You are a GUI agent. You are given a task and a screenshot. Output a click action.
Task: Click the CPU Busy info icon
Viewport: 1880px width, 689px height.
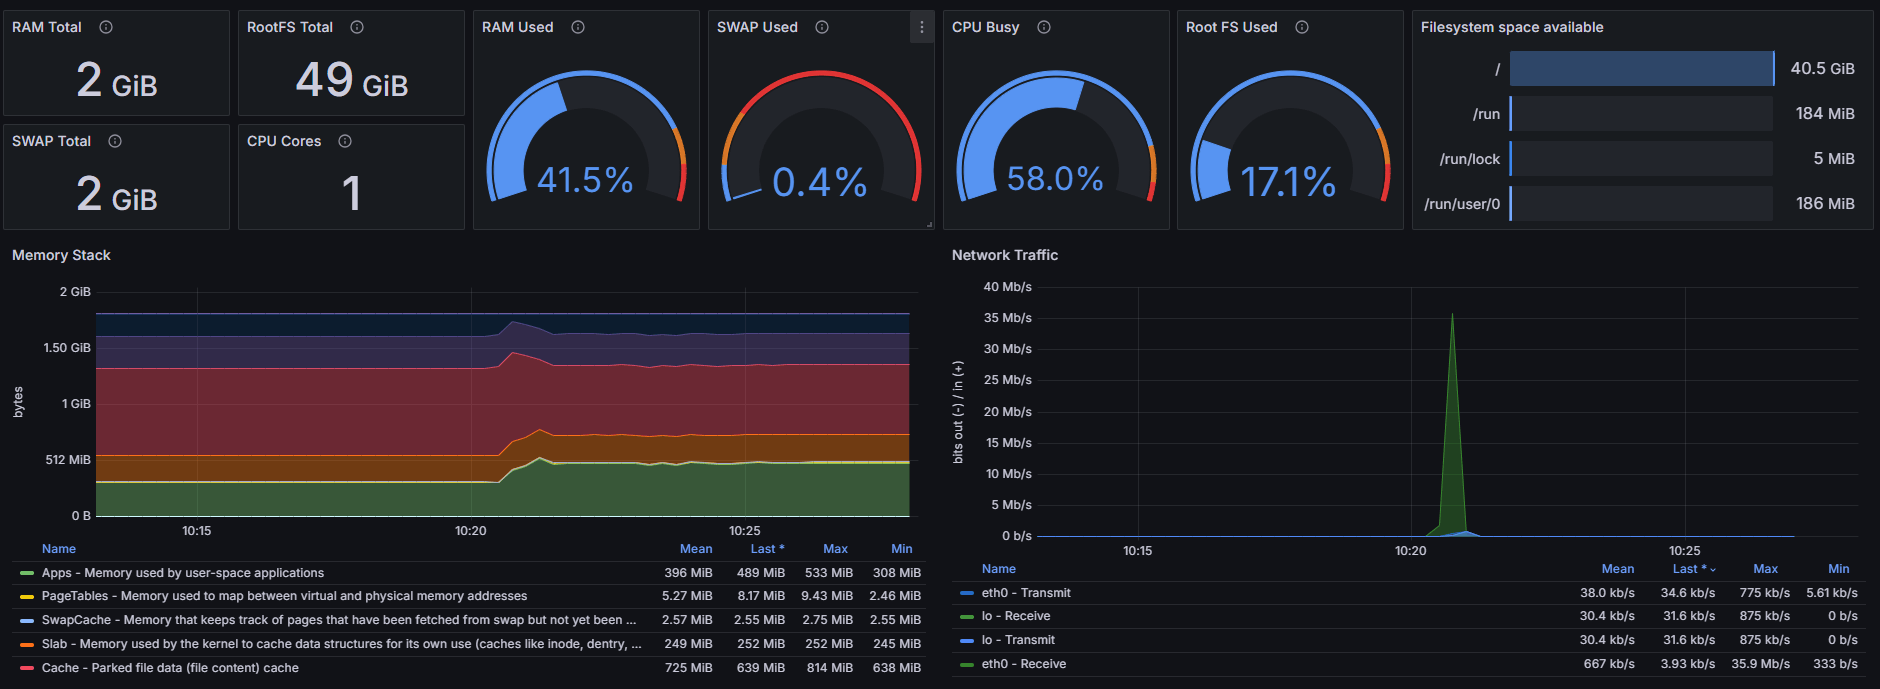click(1044, 27)
